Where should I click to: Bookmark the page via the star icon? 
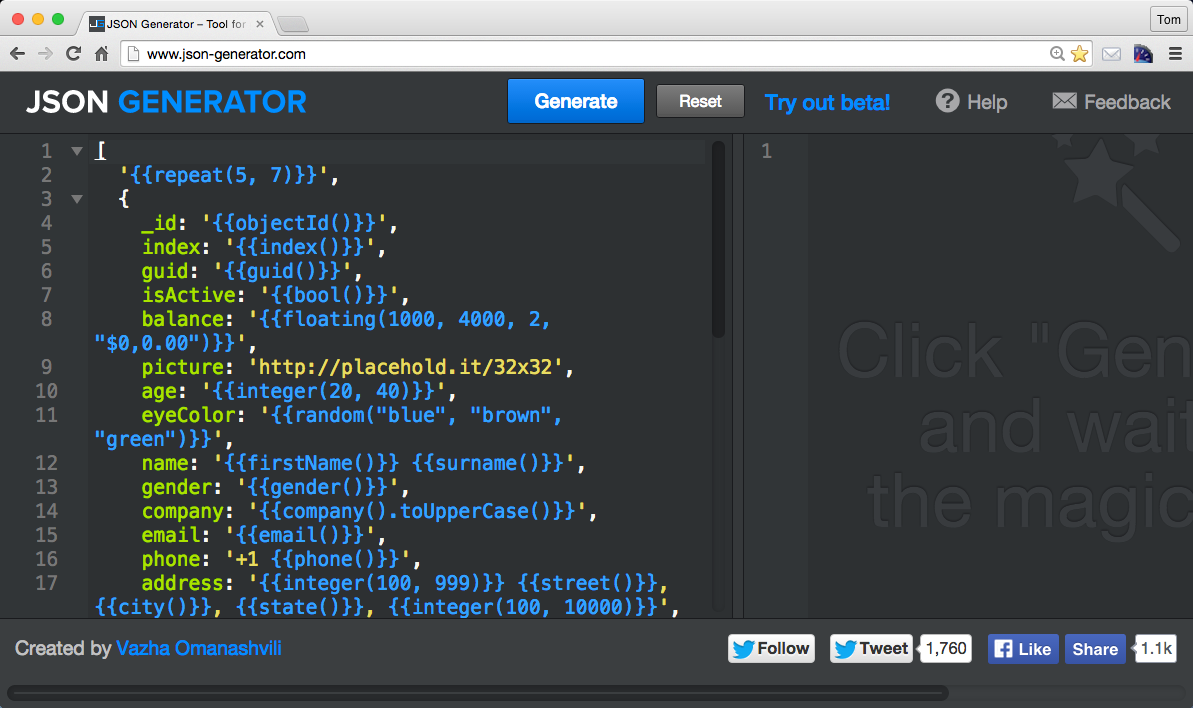click(1080, 54)
